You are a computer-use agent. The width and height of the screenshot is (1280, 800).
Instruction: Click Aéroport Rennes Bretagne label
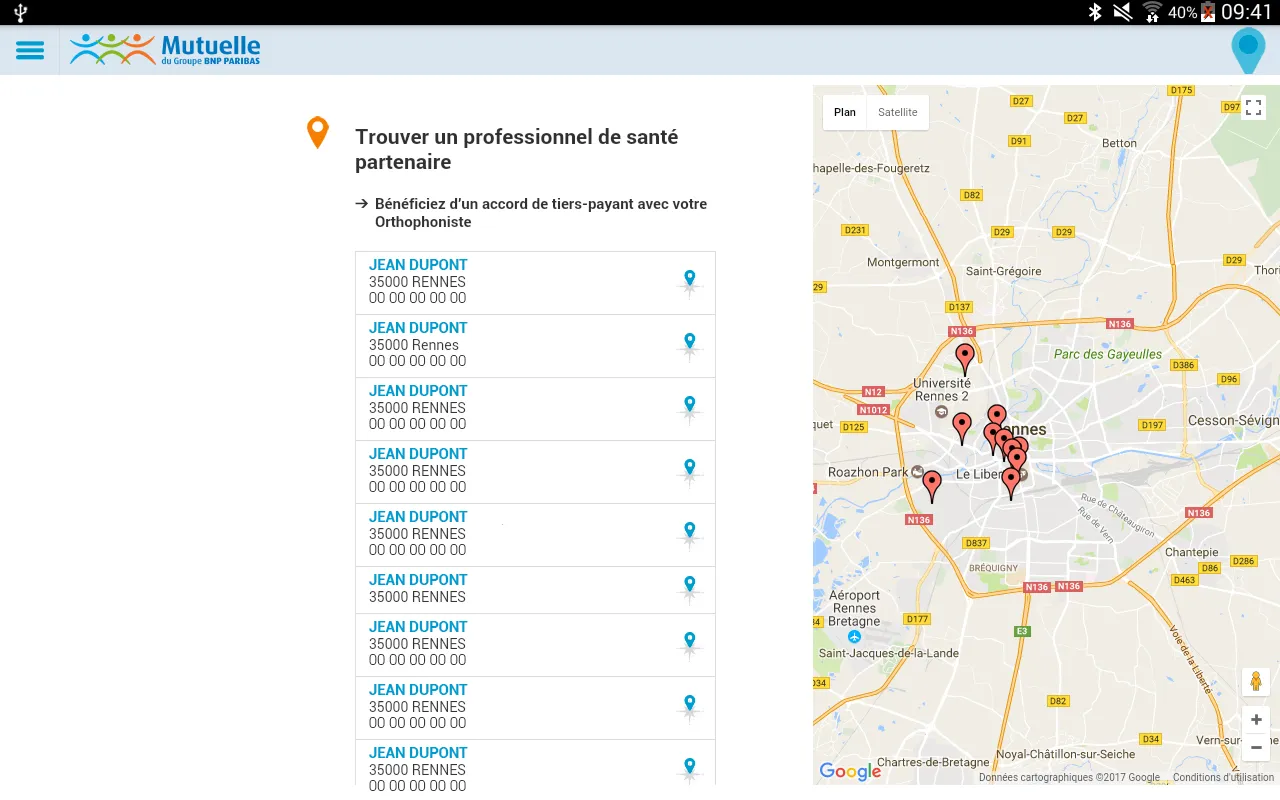click(x=855, y=608)
